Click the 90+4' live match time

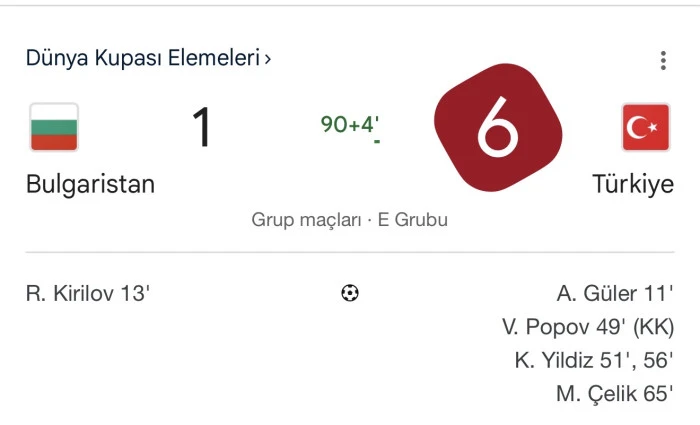(x=349, y=125)
